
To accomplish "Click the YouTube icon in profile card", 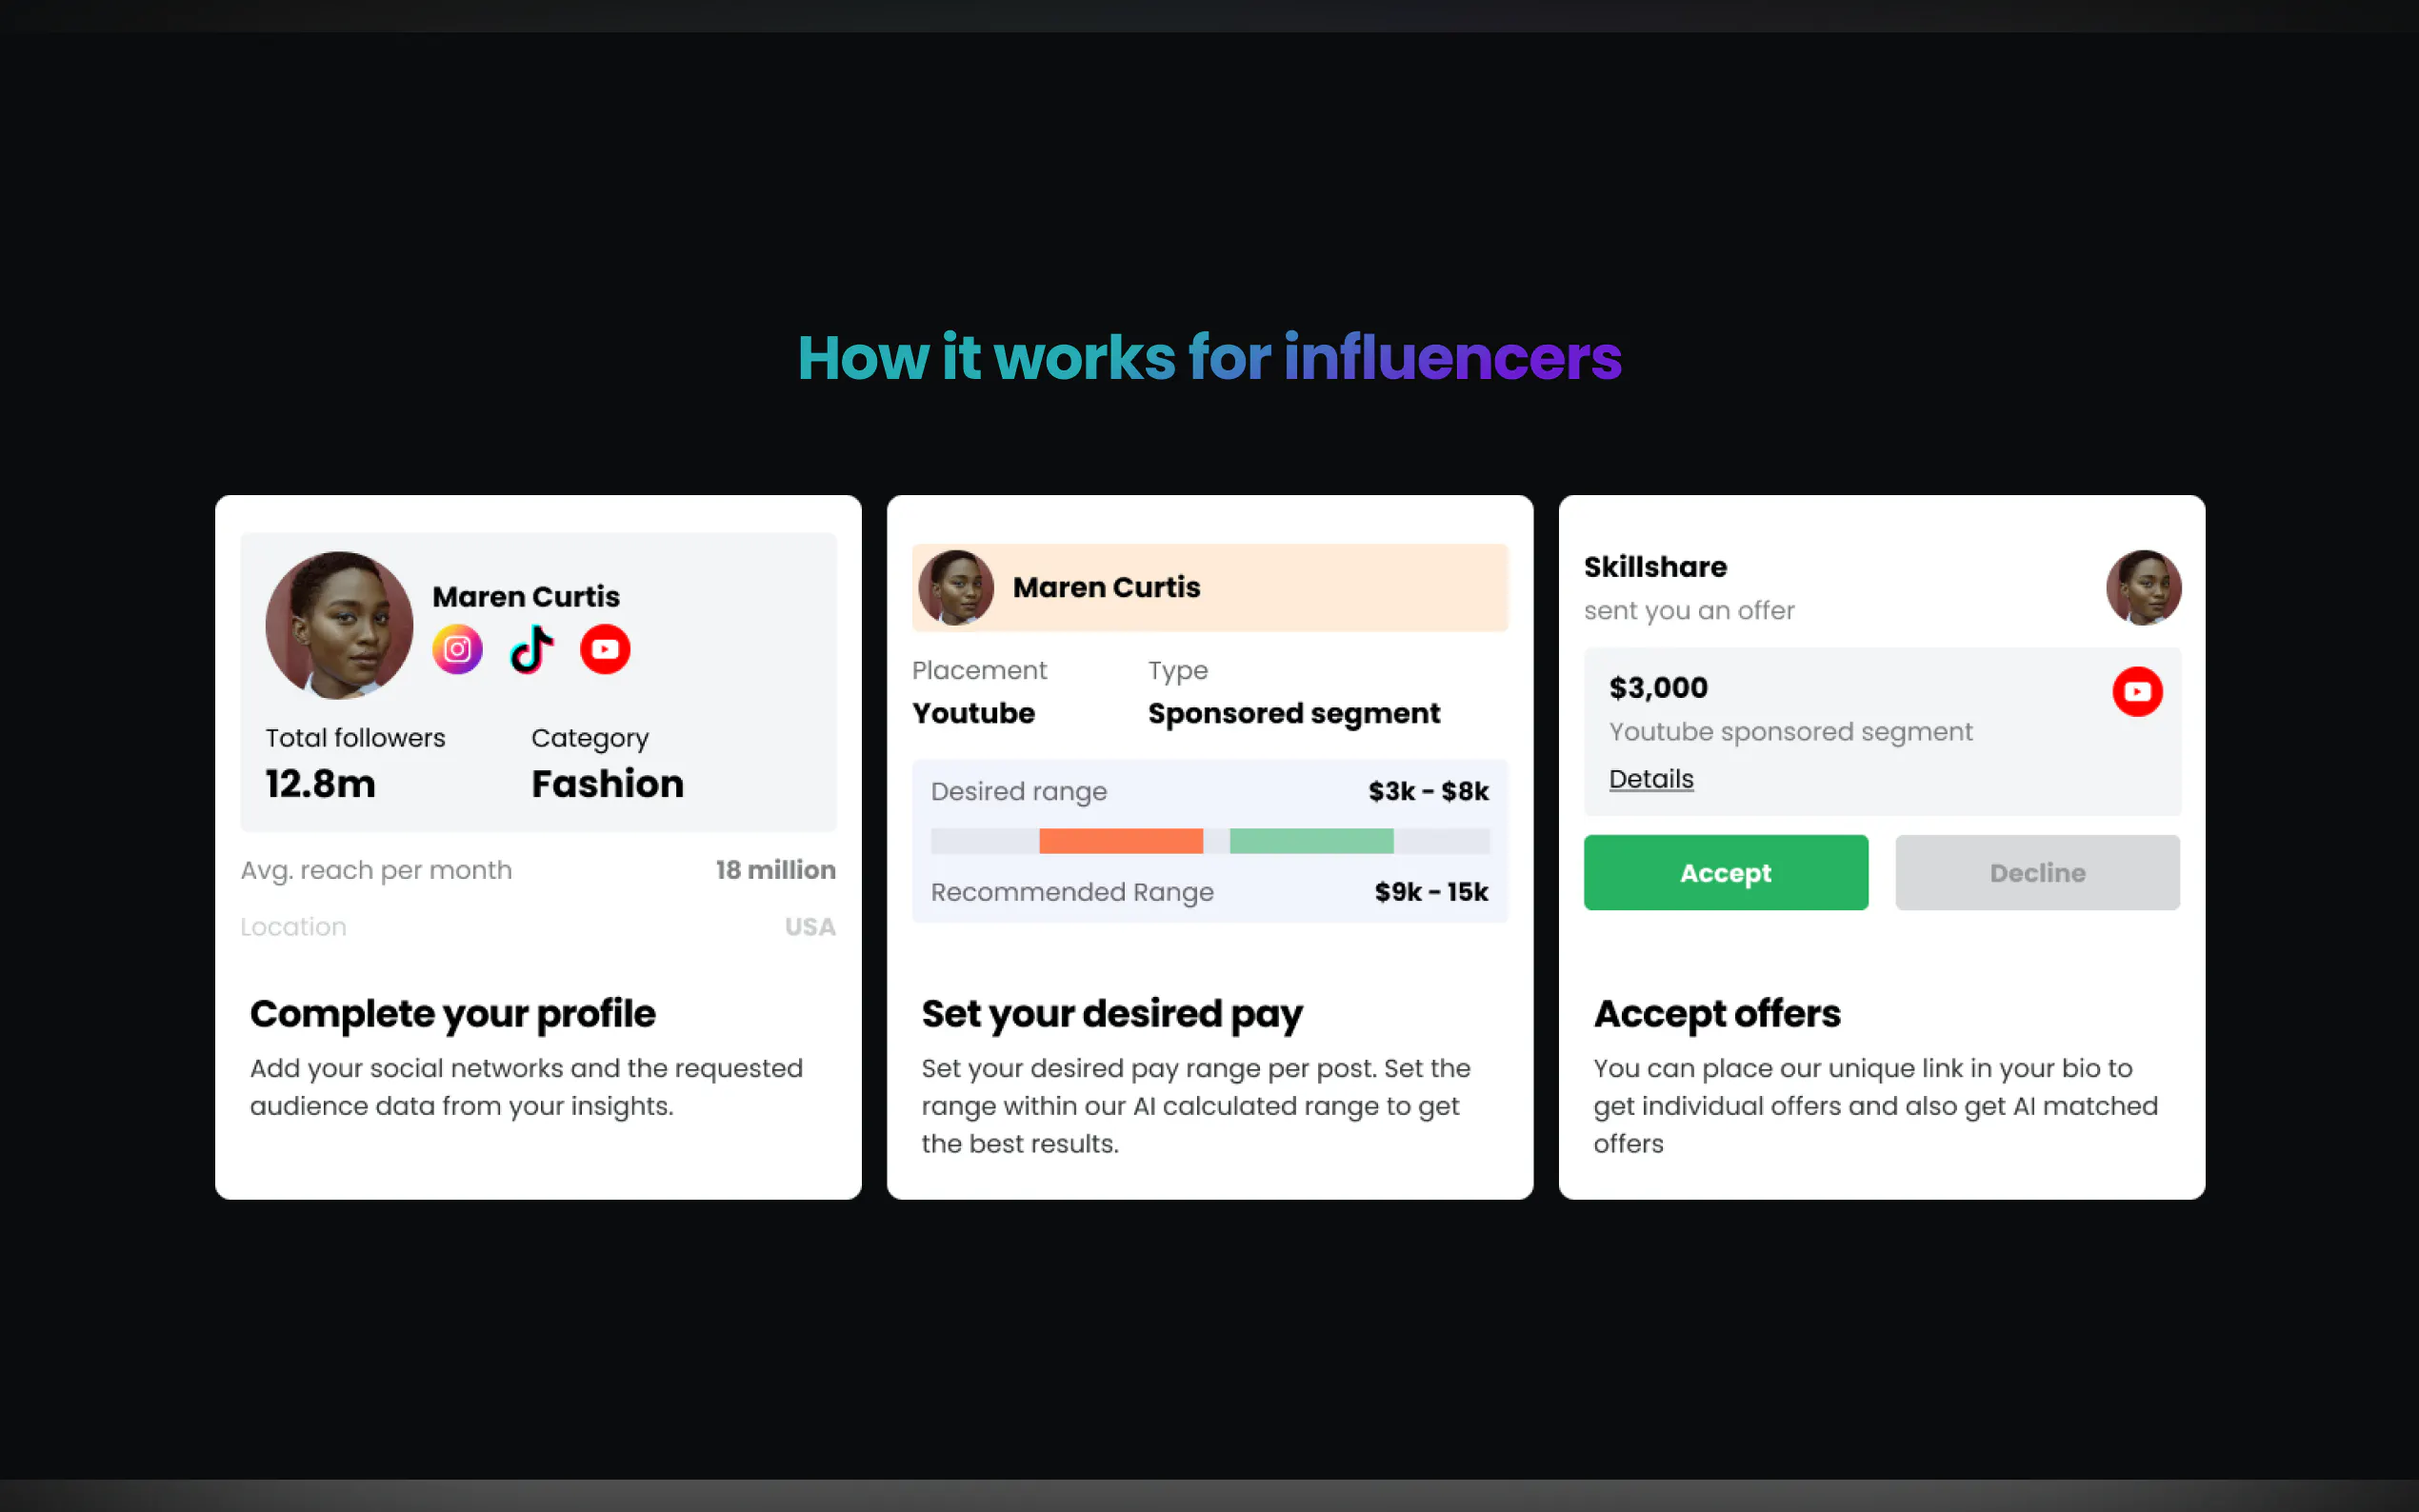I will tap(605, 650).
